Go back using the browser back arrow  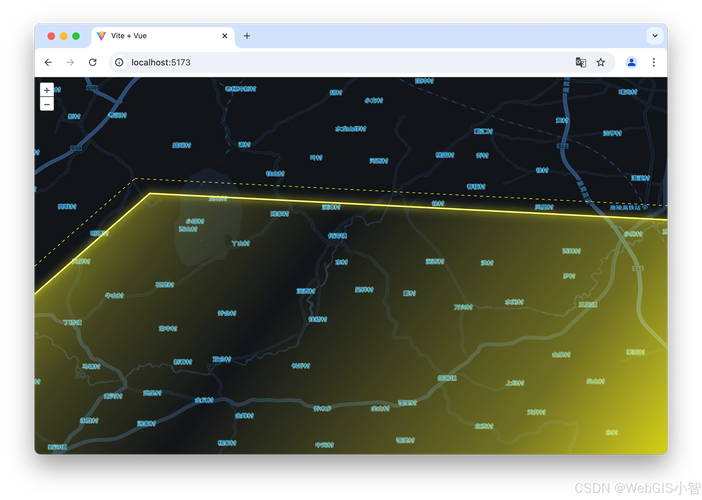point(48,62)
